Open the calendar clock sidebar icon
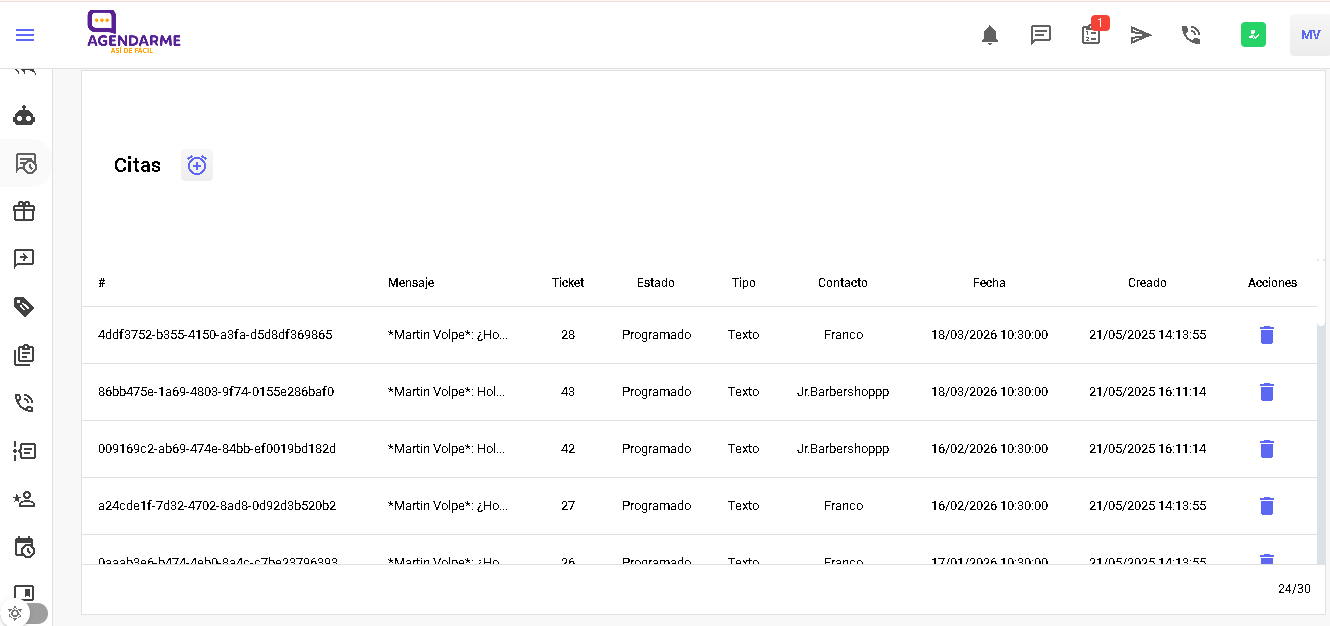This screenshot has height=626, width=1330. click(x=24, y=546)
